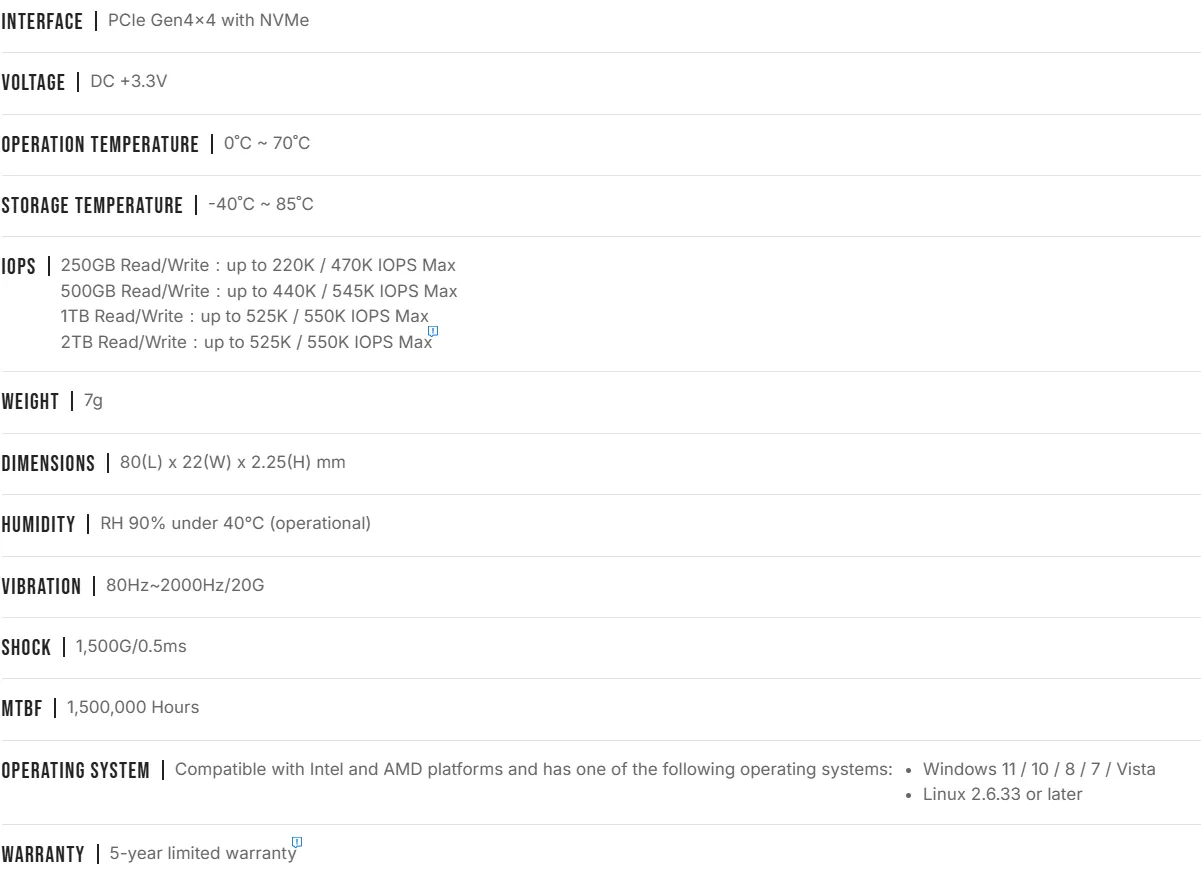Click the Windows 11 / 10 / 8 / 7 / Vista bullet
This screenshot has height=877, width=1201.
click(1031, 769)
